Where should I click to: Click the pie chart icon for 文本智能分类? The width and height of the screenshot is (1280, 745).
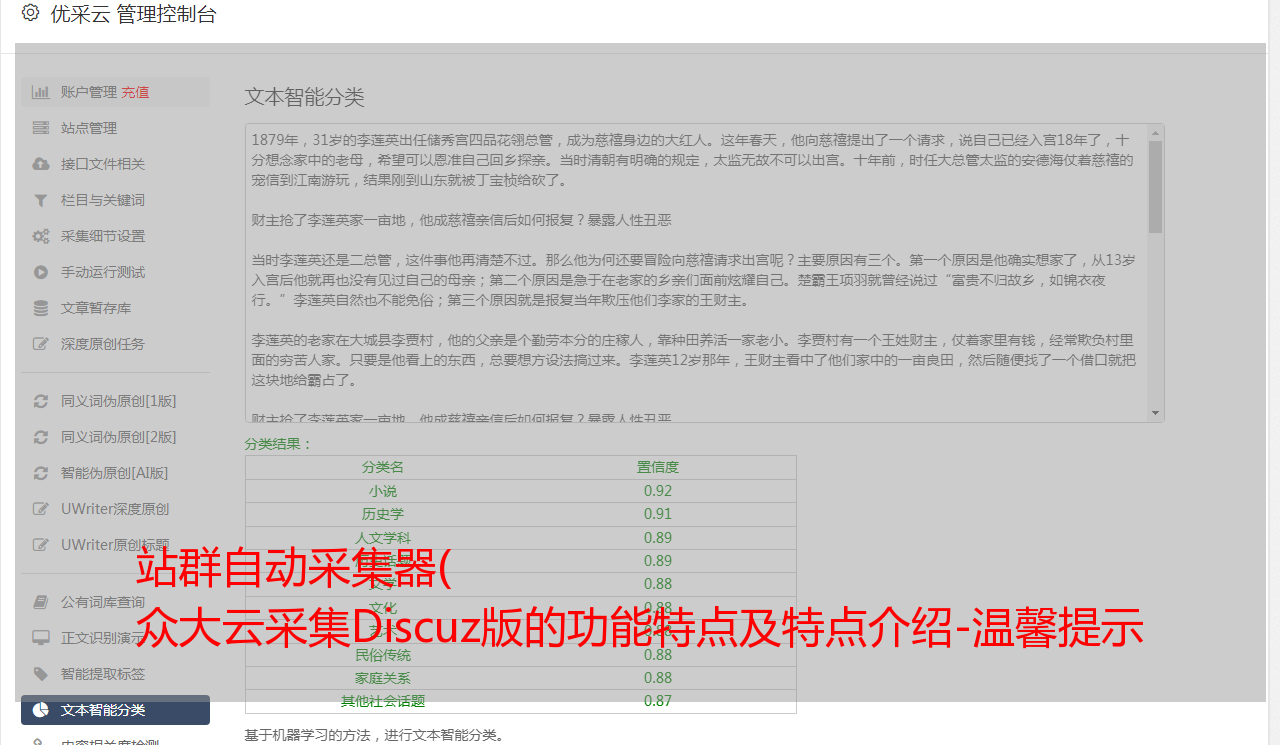[41, 710]
